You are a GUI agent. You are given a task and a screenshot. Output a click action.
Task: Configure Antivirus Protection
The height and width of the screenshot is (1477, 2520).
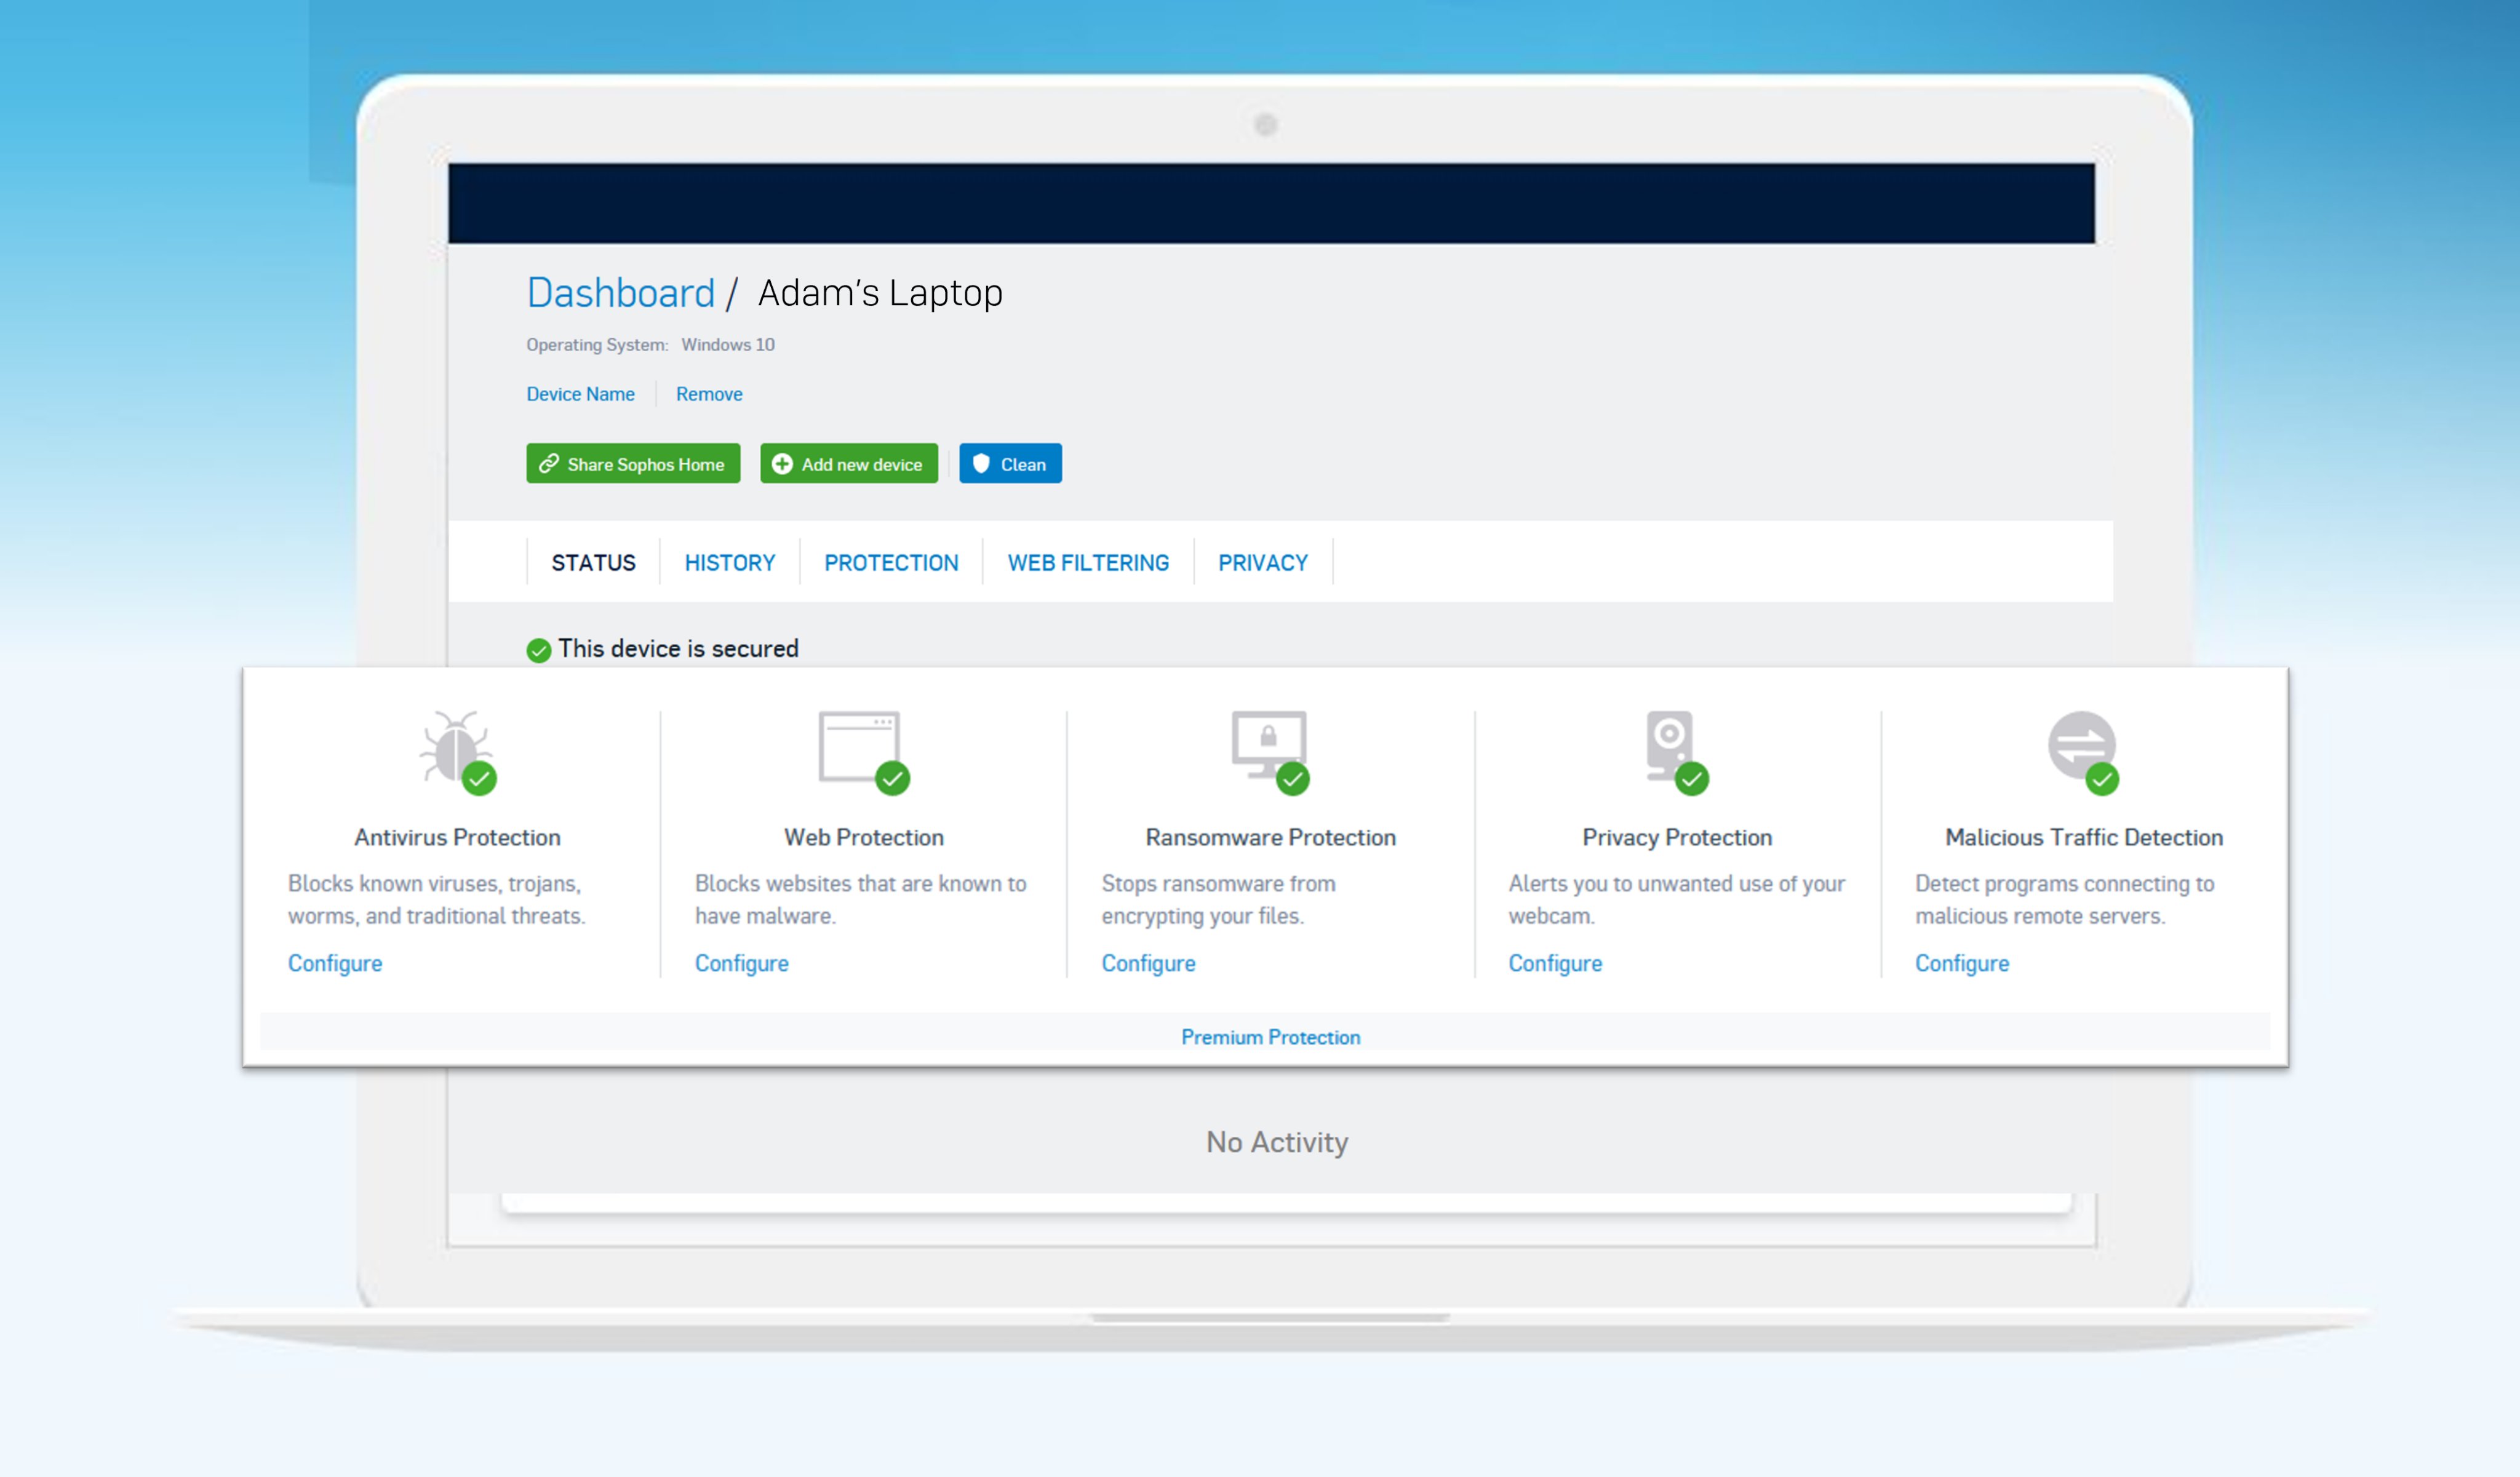335,963
